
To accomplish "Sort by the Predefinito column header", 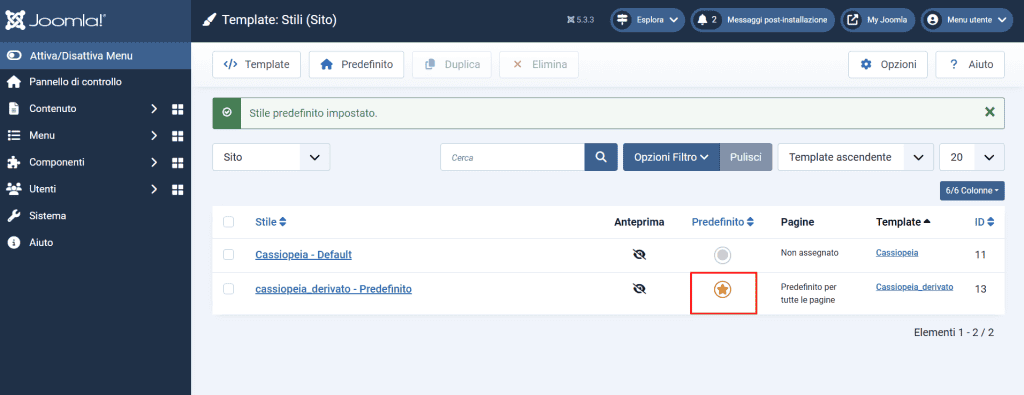I will point(722,222).
